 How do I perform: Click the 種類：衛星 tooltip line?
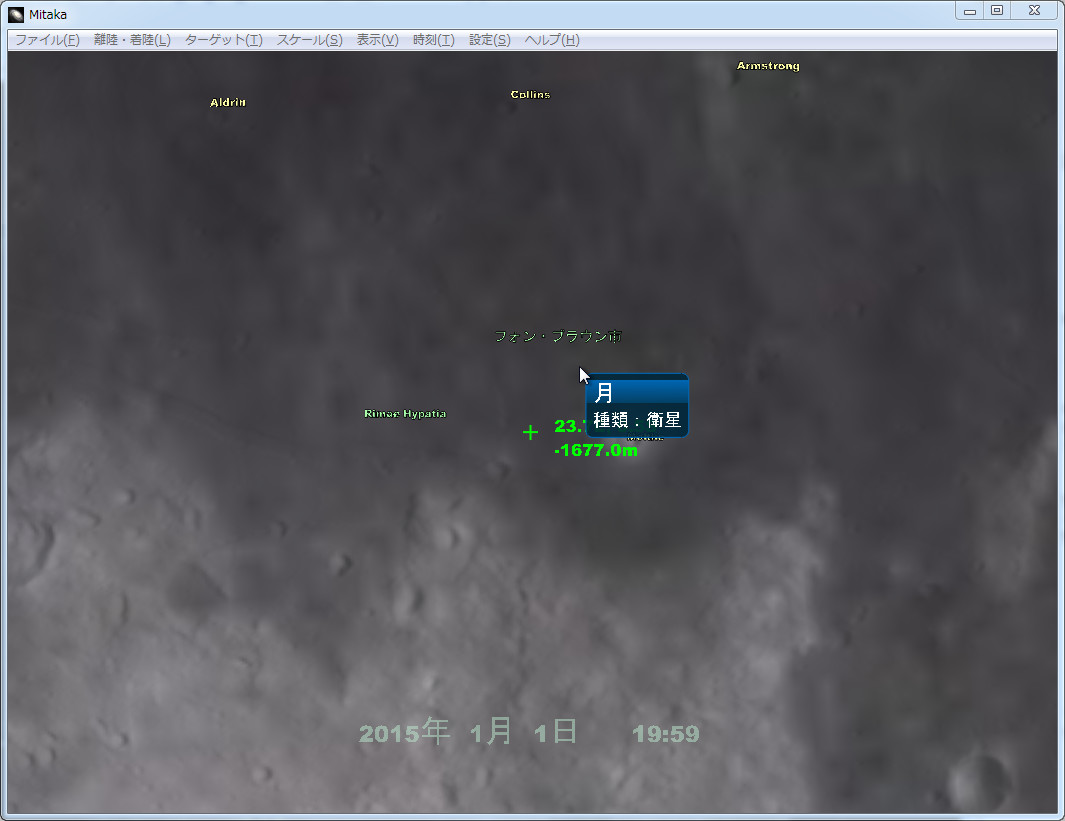click(637, 420)
